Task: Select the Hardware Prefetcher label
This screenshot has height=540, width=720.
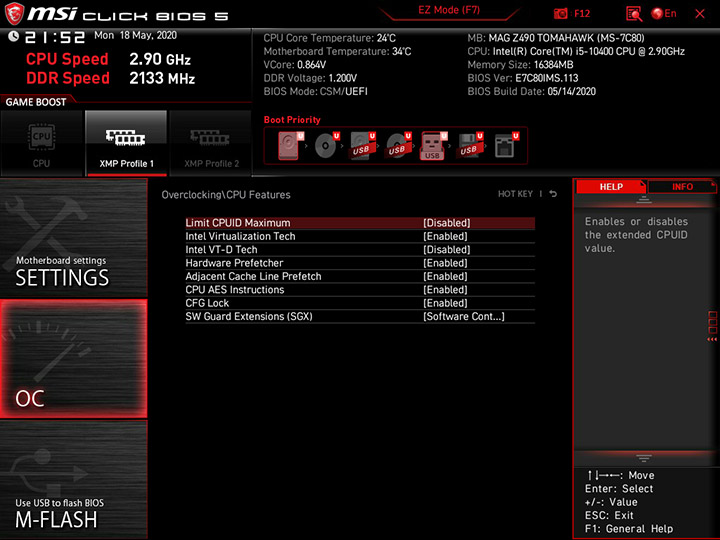Action: coord(234,263)
